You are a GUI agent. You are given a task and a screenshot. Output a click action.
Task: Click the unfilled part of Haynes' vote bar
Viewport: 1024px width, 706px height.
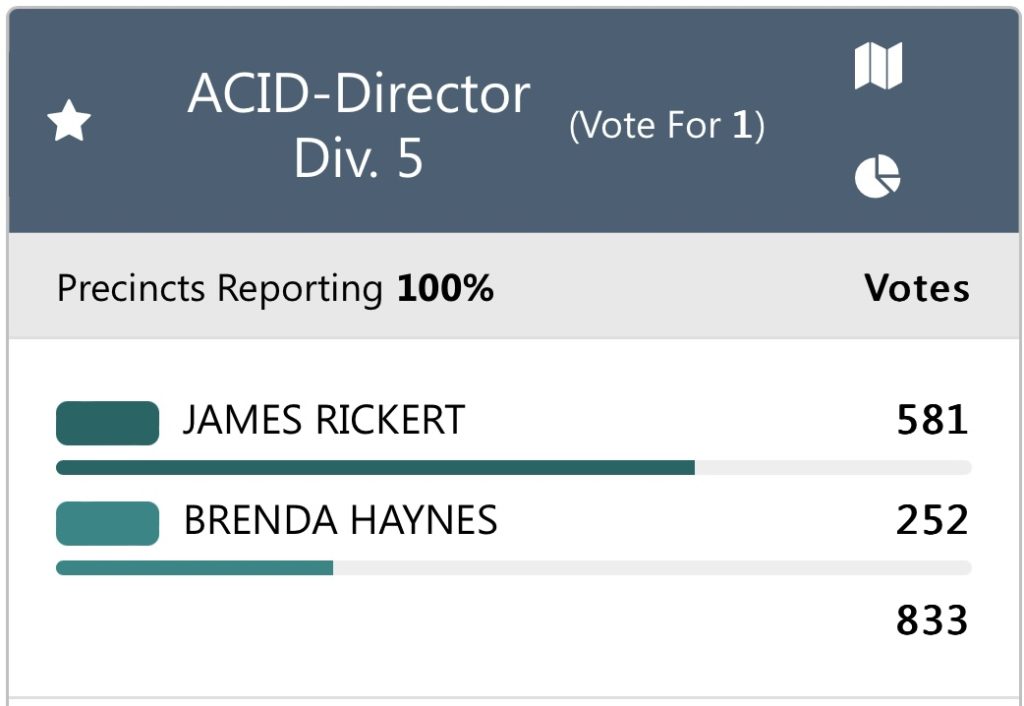650,568
